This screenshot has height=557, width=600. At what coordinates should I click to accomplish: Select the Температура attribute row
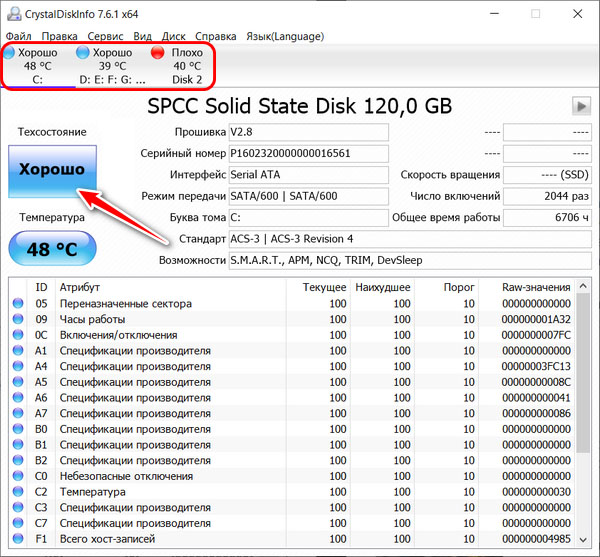click(292, 492)
